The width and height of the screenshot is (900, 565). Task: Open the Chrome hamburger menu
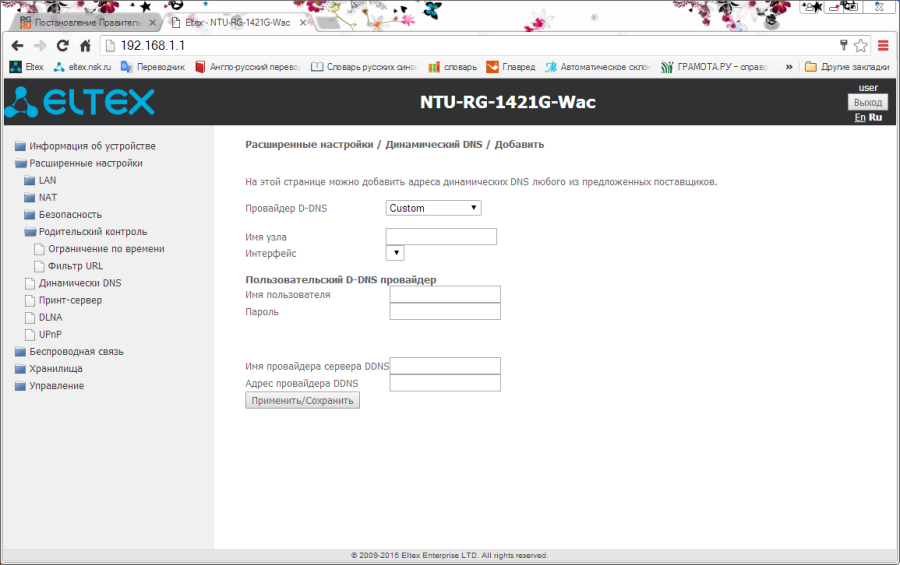pyautogui.click(x=883, y=45)
